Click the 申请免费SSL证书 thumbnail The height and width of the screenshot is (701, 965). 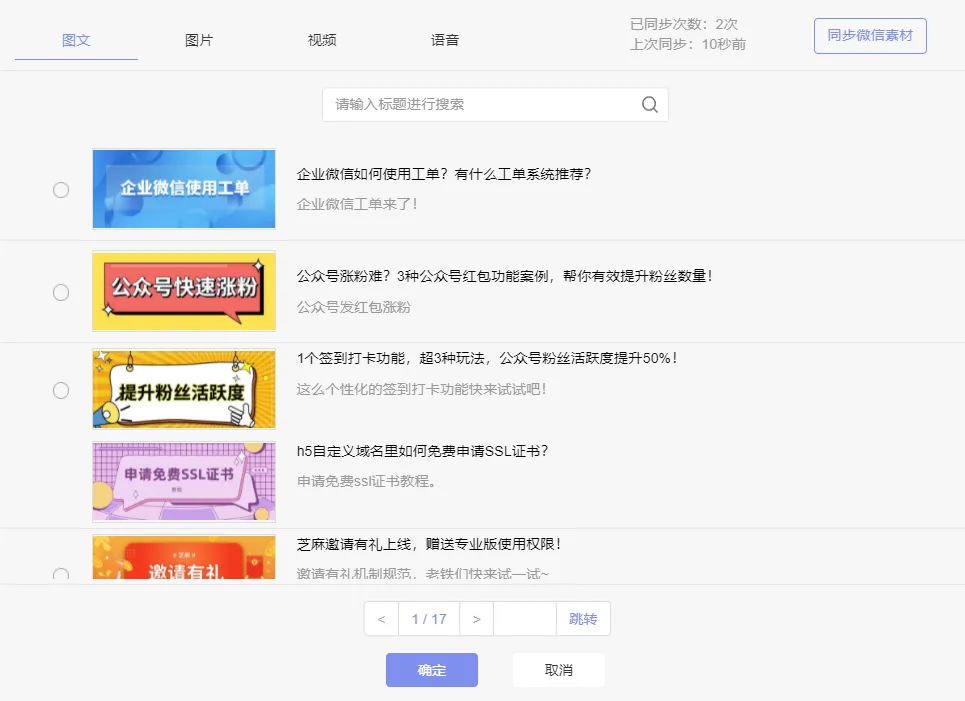coord(184,482)
